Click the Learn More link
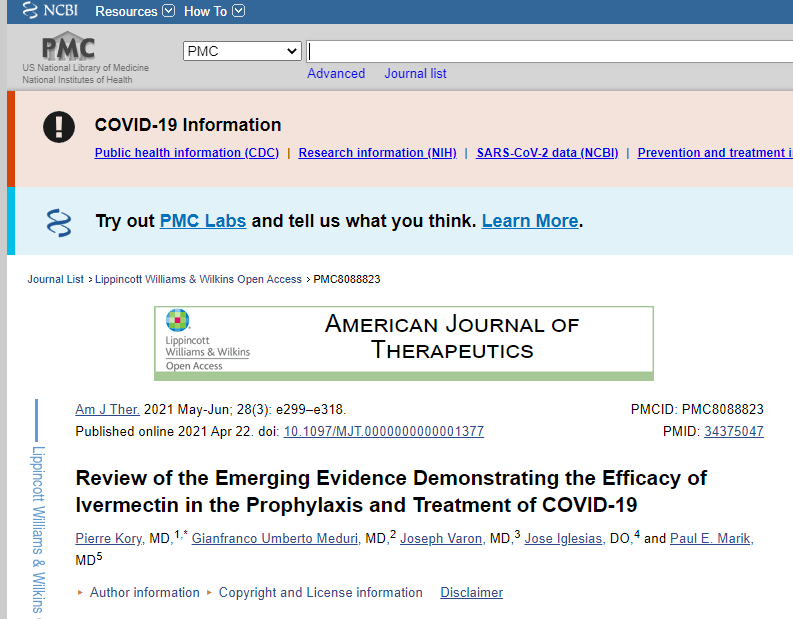Viewport: 793px width, 619px height. [x=530, y=221]
